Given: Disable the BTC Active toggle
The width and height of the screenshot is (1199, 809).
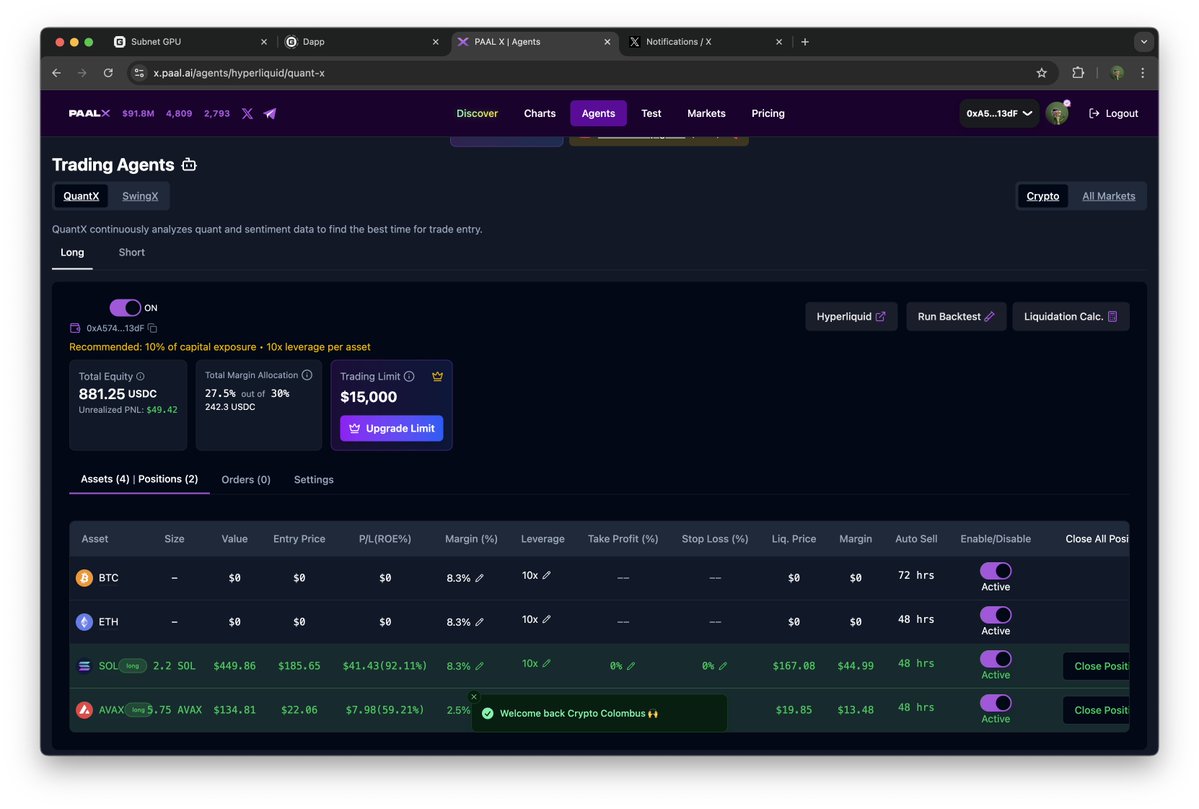Looking at the screenshot, I should click(x=996, y=571).
